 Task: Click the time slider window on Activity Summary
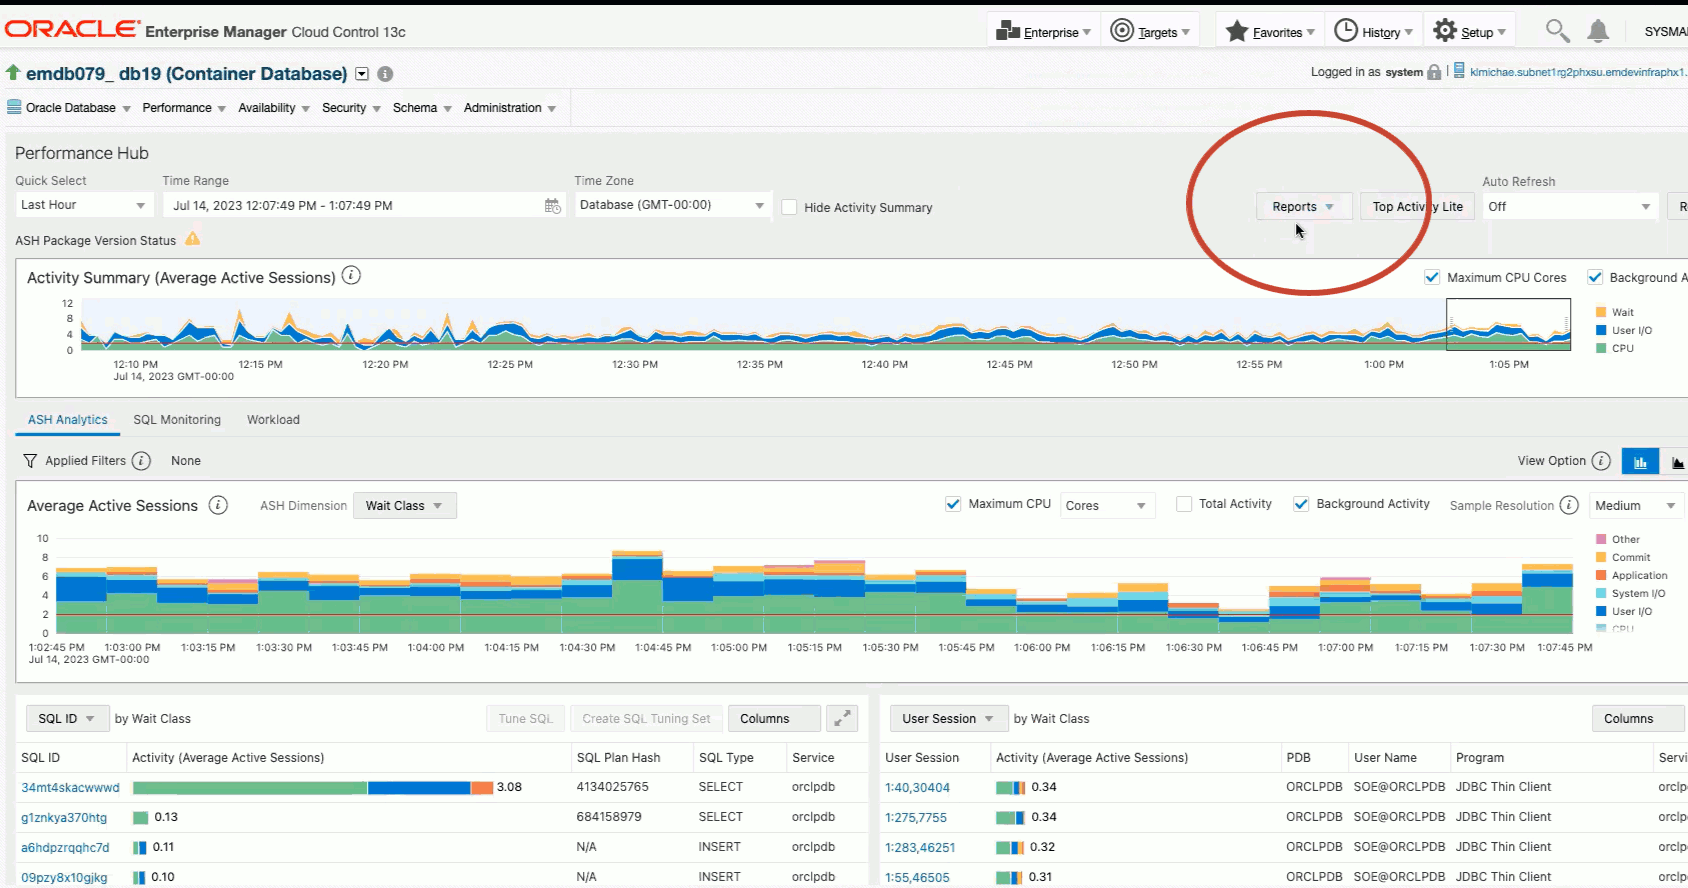coord(1508,324)
